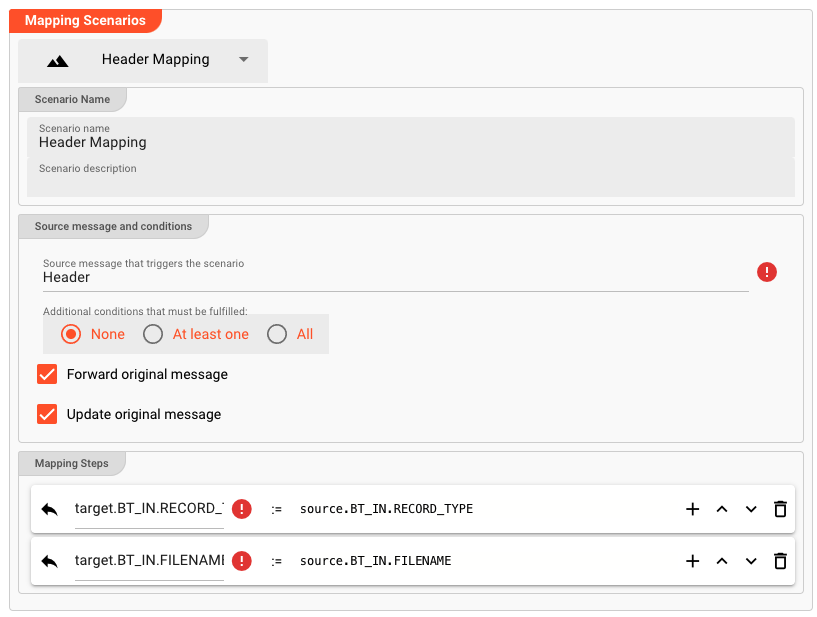Click error icon next to target.BT_IN.FILENAME
Image resolution: width=817 pixels, height=617 pixels.
coord(242,561)
